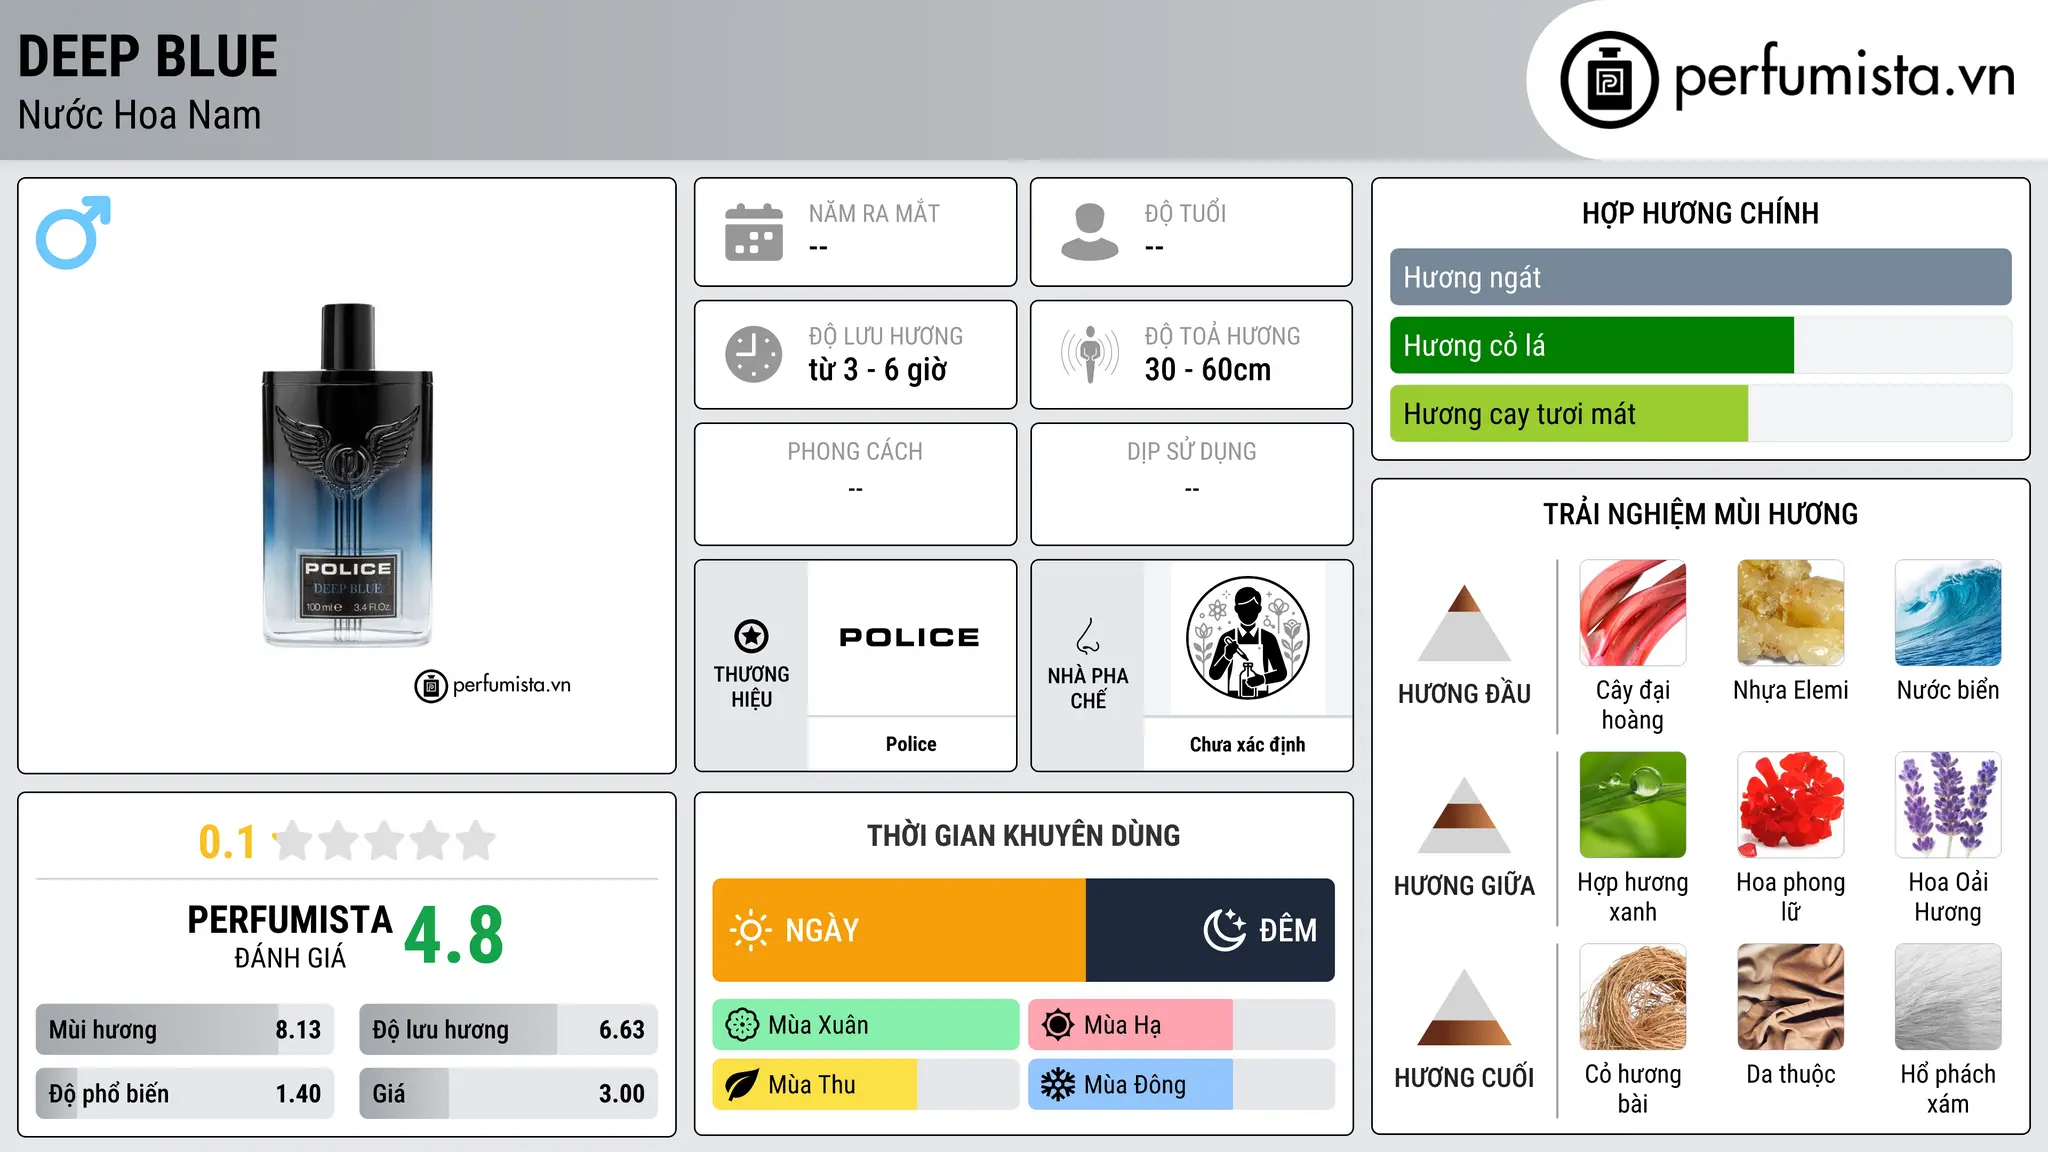
Task: Click the Giá 3.00 score bar
Action: [x=508, y=1094]
